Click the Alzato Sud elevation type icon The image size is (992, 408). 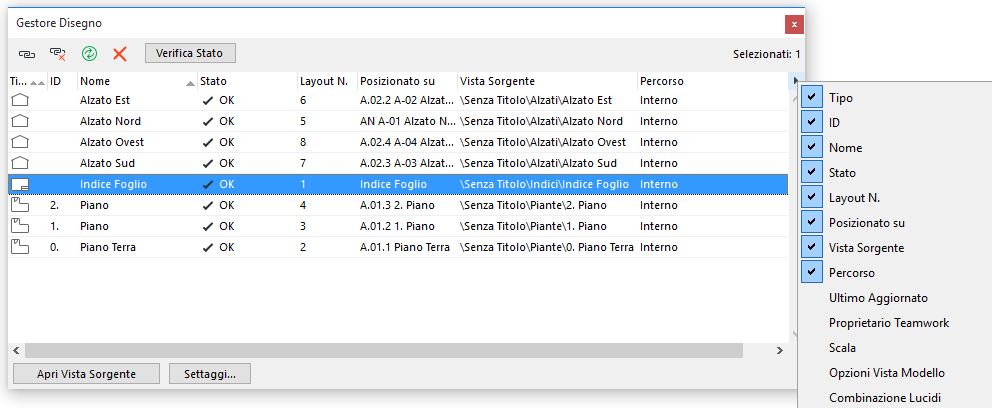(x=20, y=163)
